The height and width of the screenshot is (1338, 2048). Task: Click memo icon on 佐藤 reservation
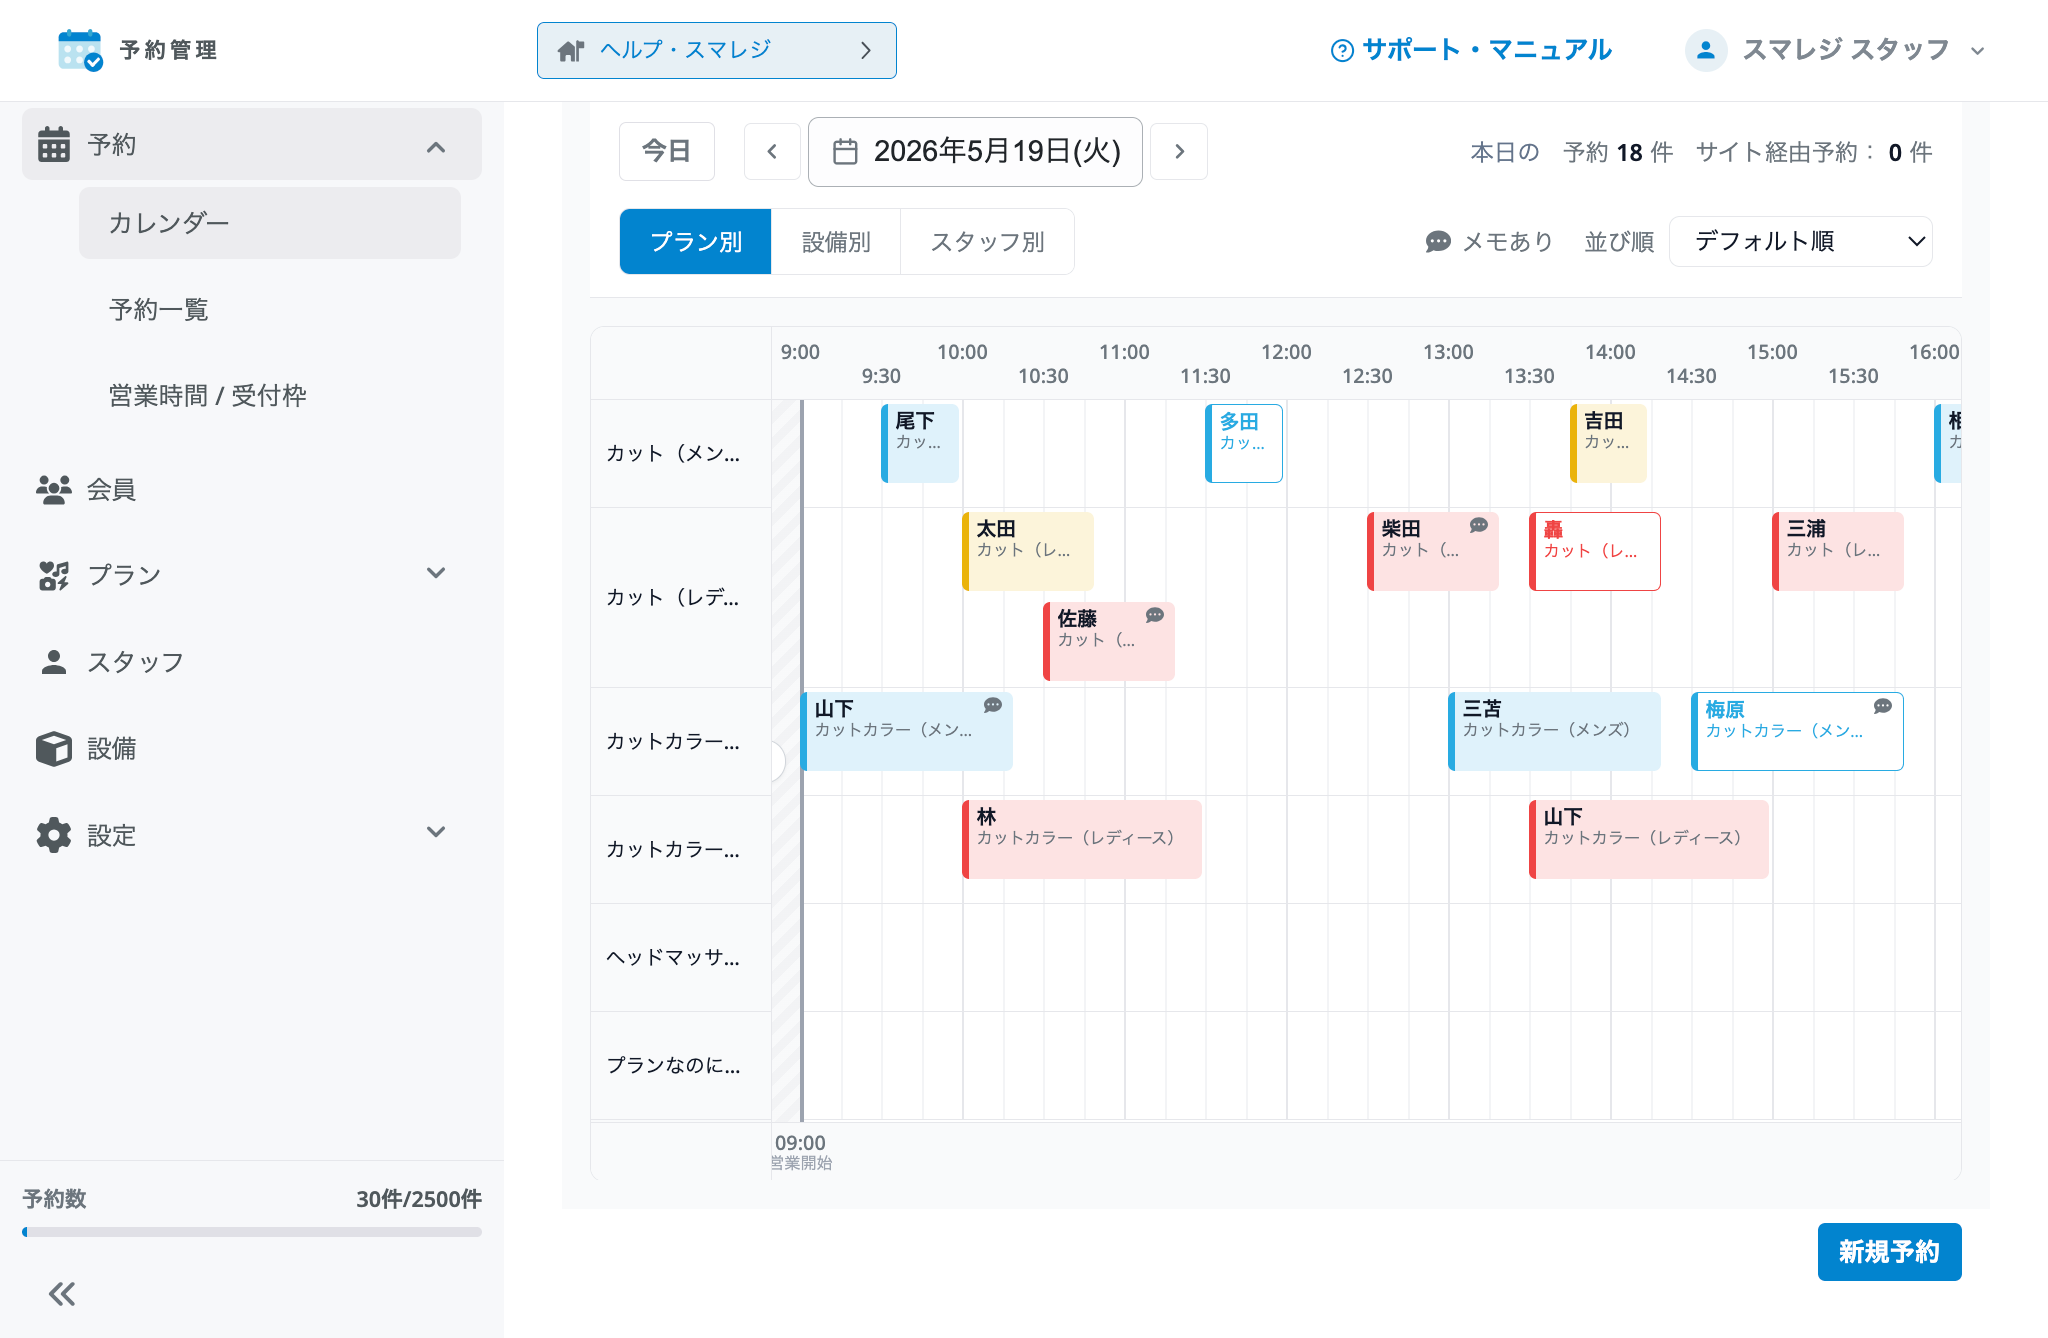1155,615
